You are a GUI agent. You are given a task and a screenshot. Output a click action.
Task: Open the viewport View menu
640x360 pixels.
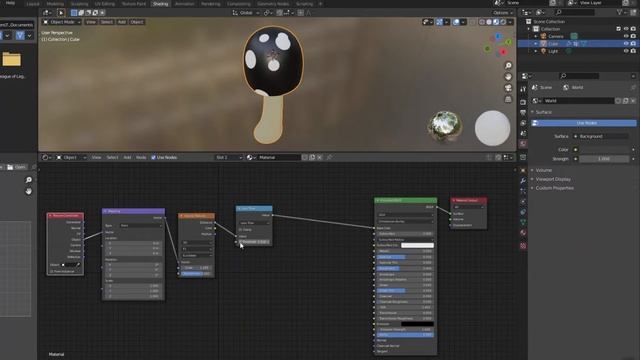click(x=91, y=22)
